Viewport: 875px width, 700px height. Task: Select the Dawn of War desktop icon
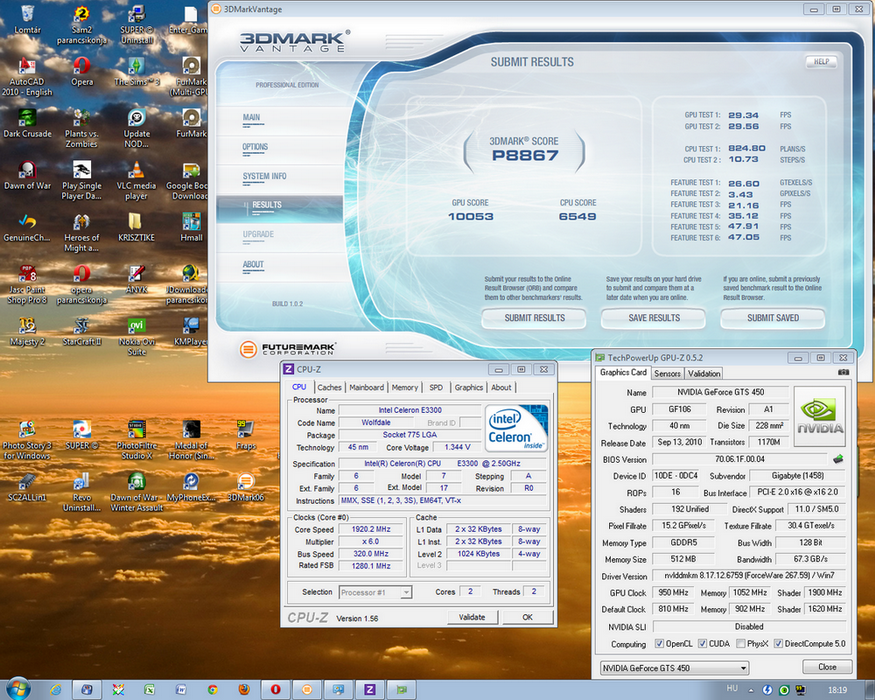click(27, 175)
